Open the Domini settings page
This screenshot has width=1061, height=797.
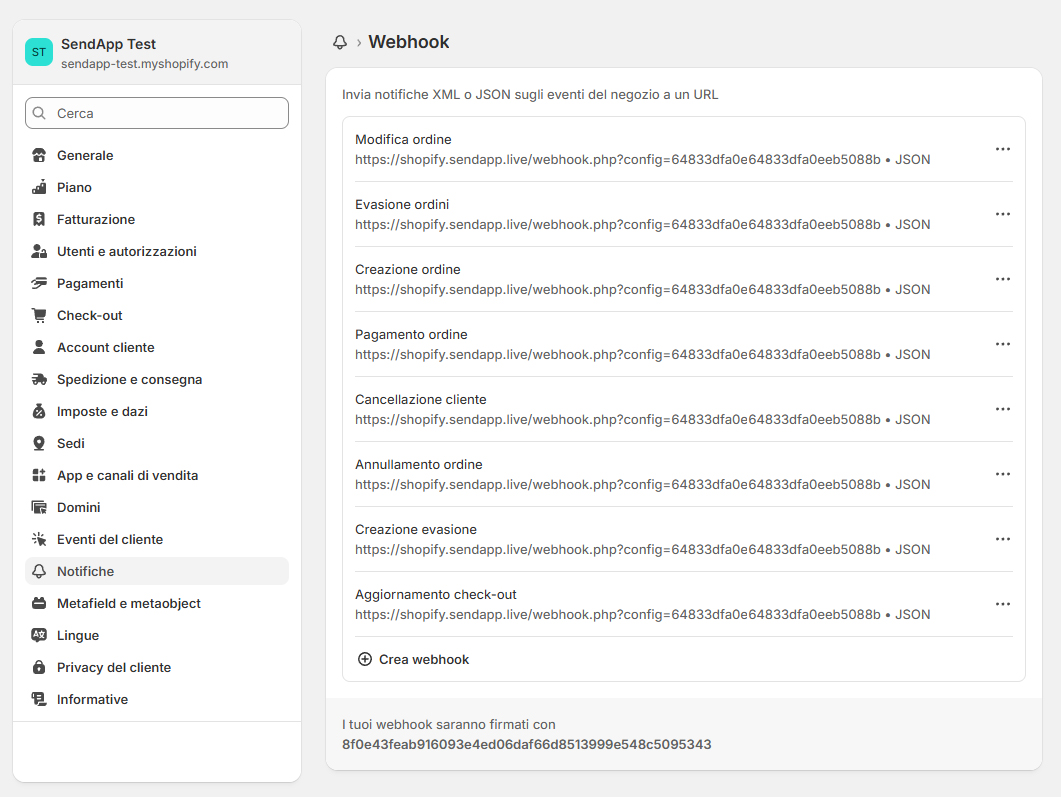click(x=157, y=507)
